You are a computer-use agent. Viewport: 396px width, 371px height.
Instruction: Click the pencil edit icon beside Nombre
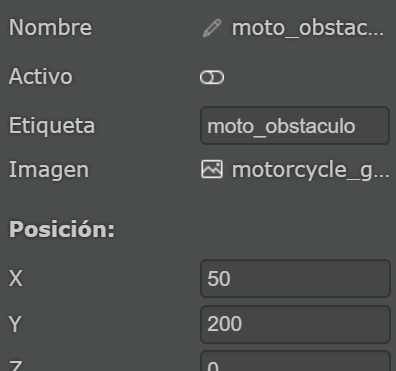pos(212,28)
